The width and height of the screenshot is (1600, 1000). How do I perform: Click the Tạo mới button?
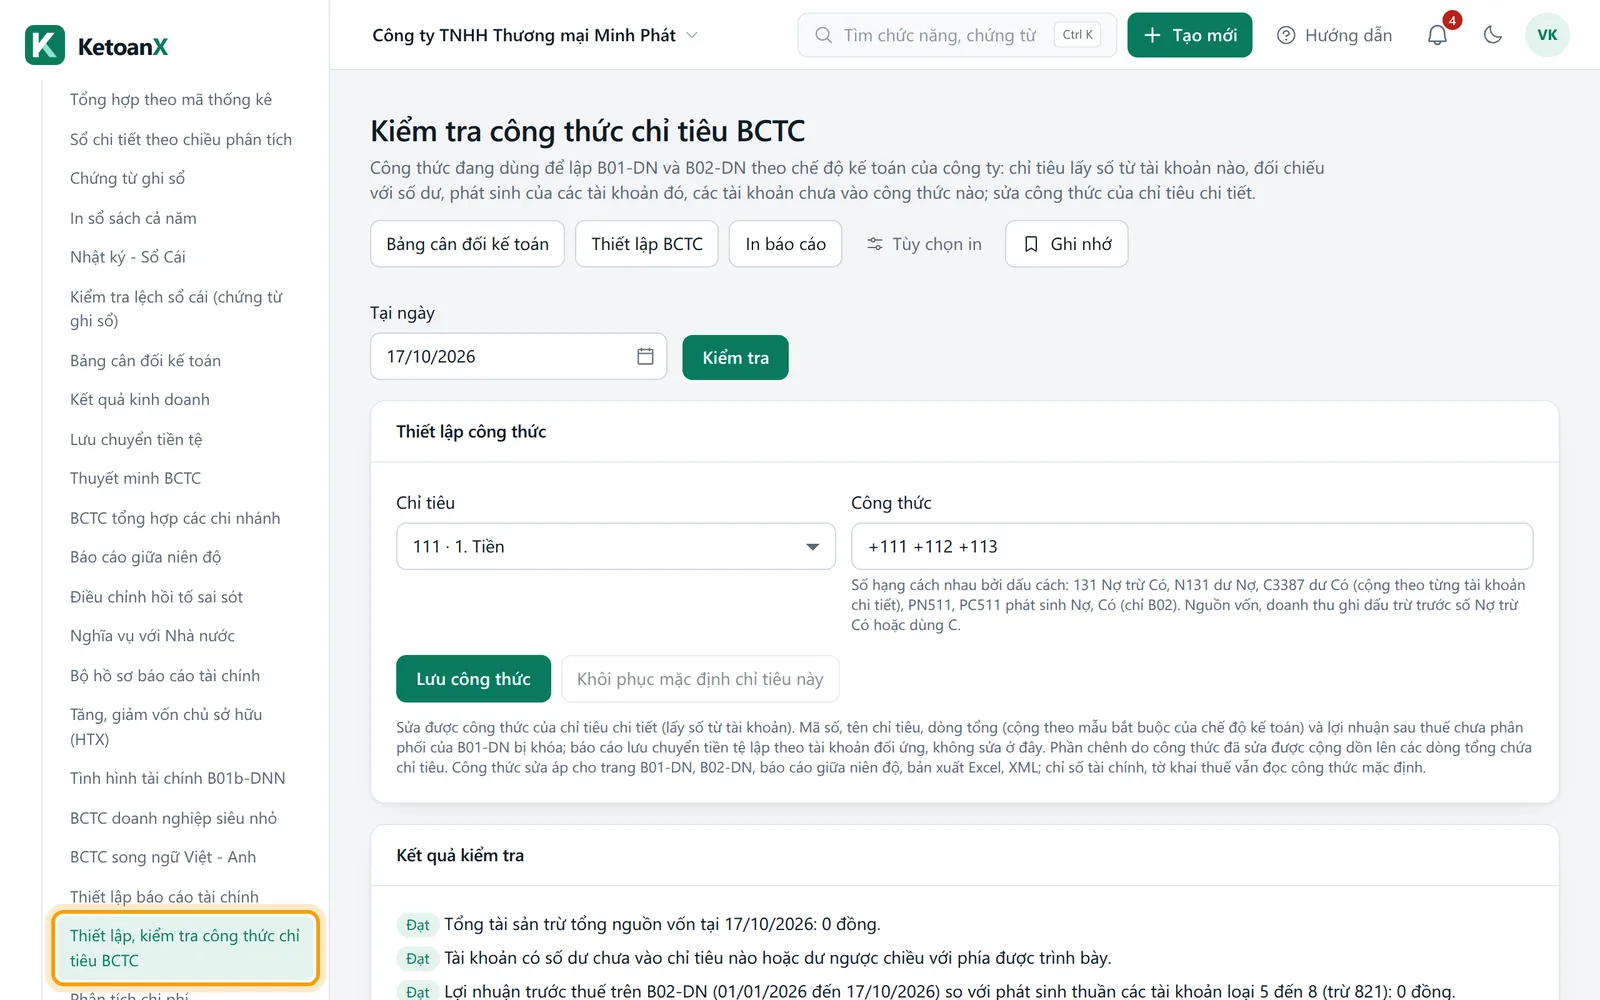point(1189,35)
